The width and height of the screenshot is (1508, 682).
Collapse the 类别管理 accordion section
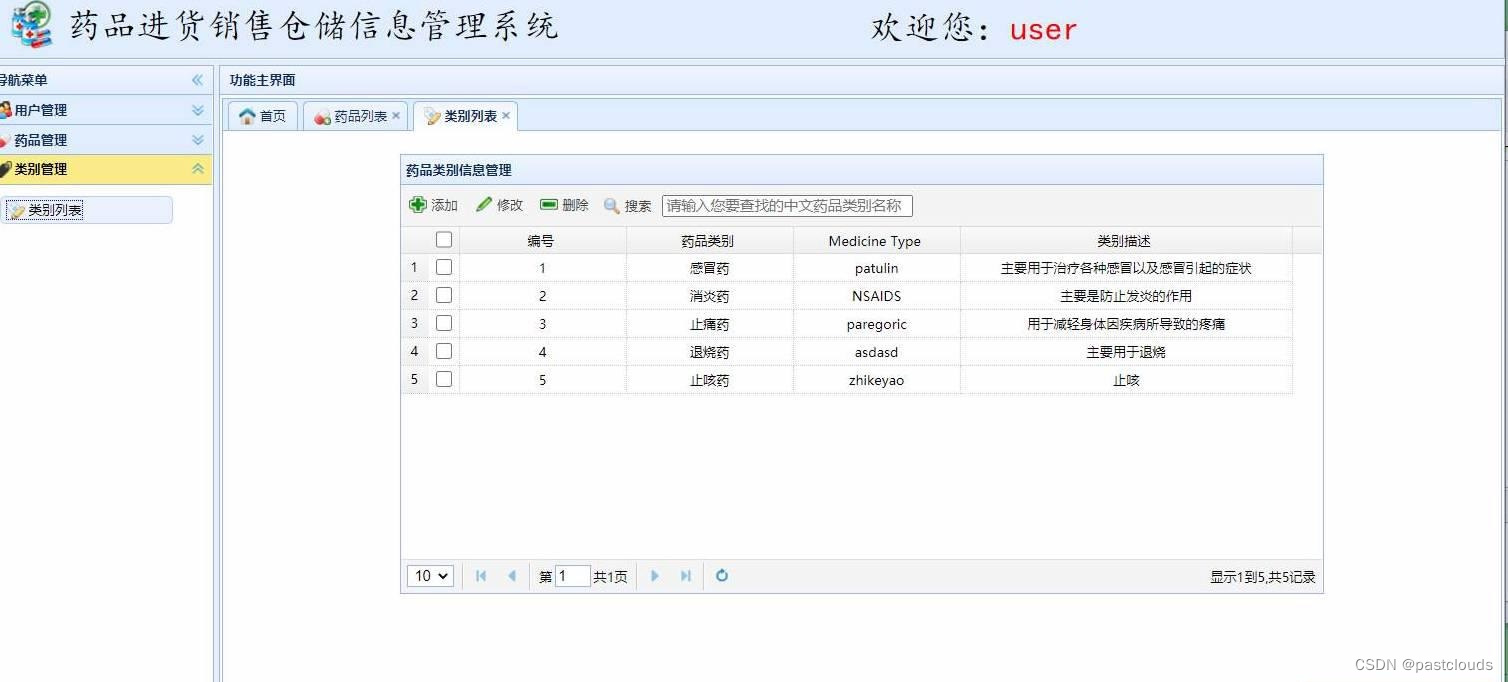click(x=197, y=169)
